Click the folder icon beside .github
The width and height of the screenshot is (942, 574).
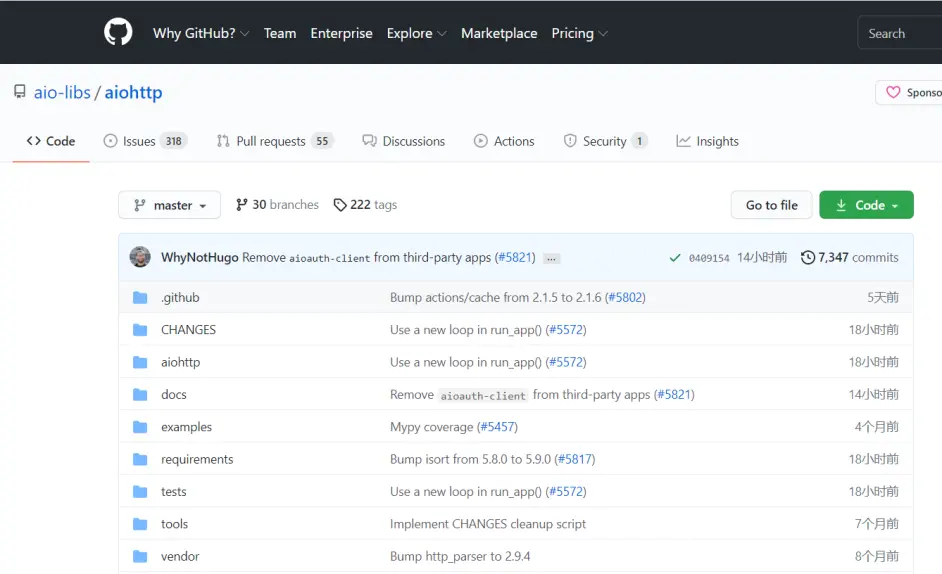point(140,298)
